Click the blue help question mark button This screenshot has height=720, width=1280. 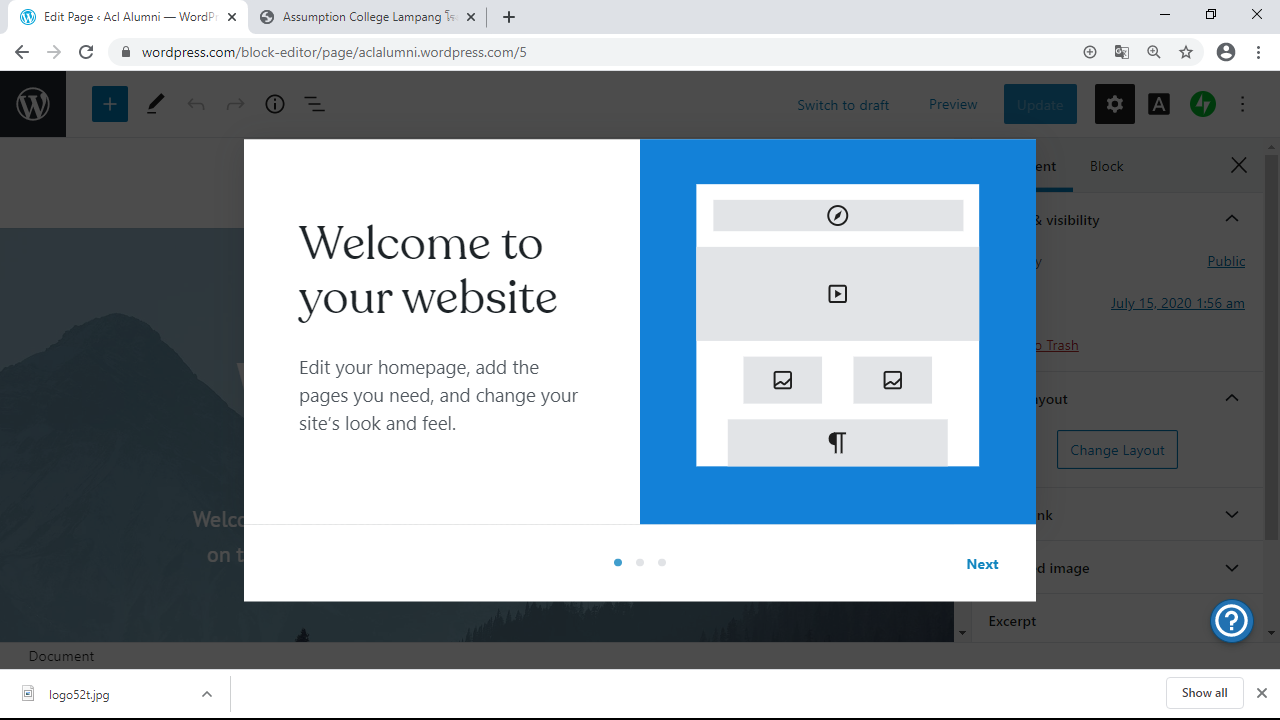pyautogui.click(x=1232, y=621)
